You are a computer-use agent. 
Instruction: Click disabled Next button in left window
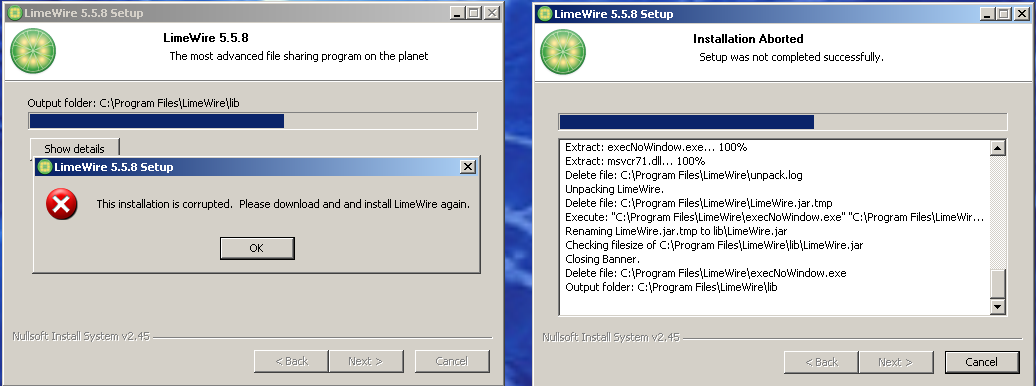pyautogui.click(x=365, y=361)
